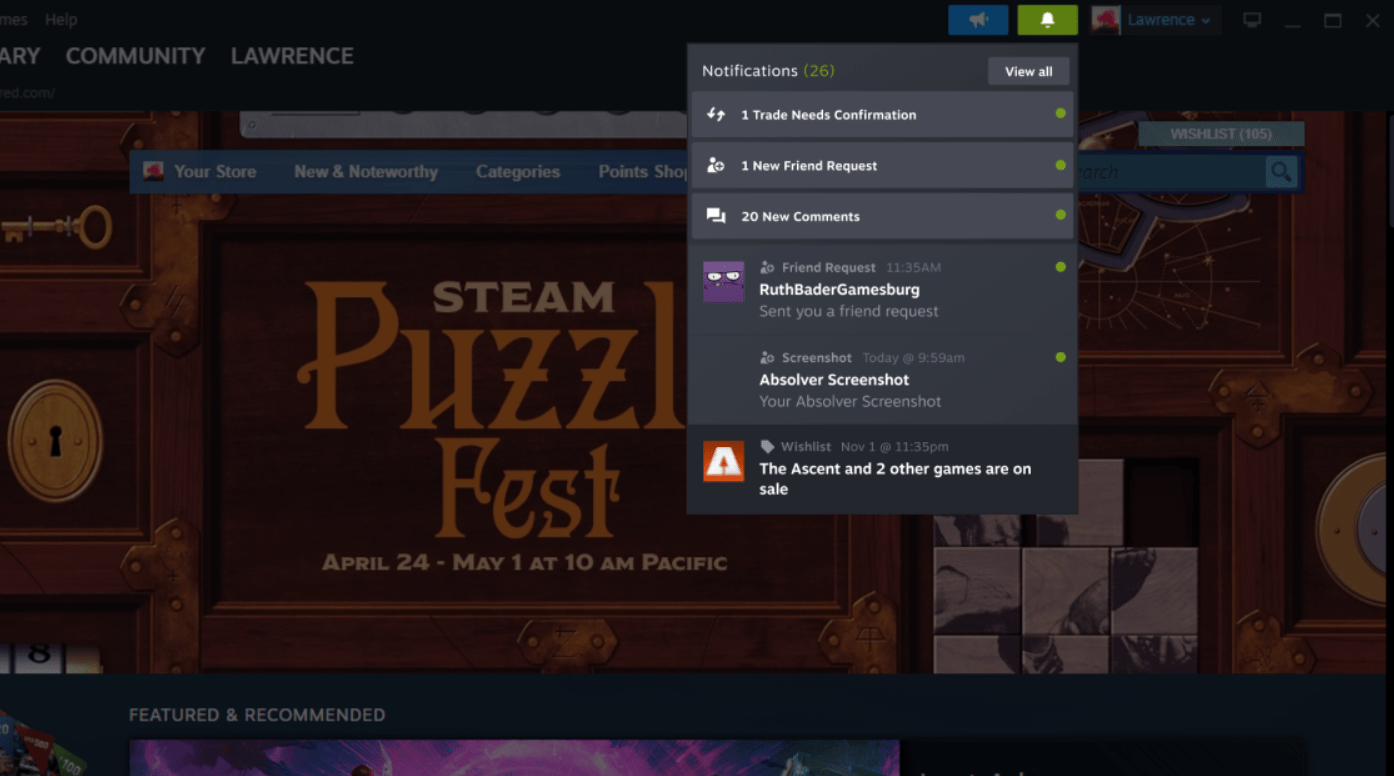Click the Steam logo beside Your Store

click(x=153, y=171)
